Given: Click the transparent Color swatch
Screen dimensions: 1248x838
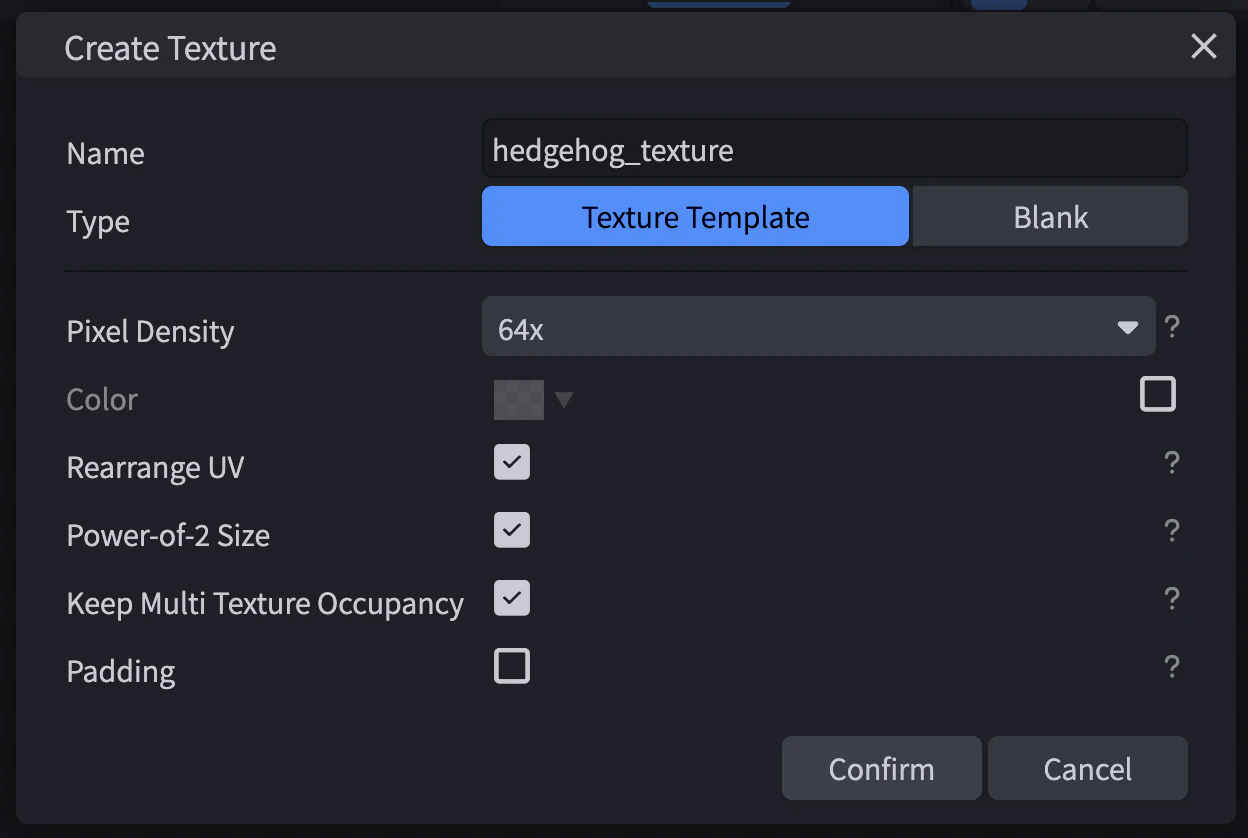Looking at the screenshot, I should [x=519, y=400].
